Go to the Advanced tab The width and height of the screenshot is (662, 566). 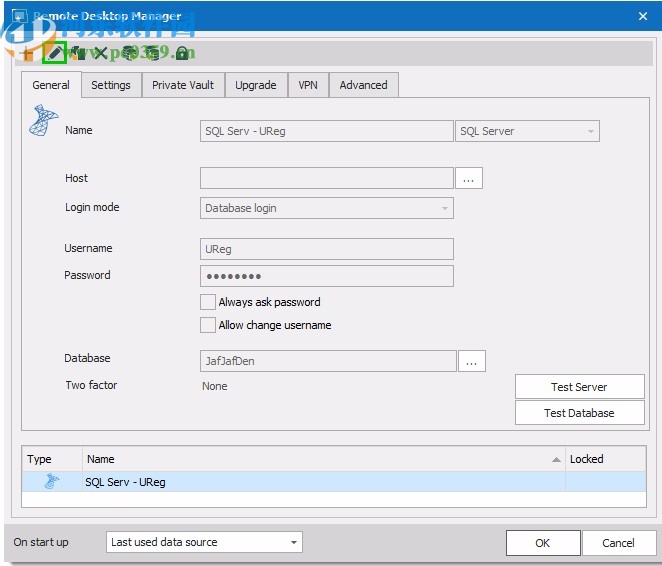click(364, 85)
